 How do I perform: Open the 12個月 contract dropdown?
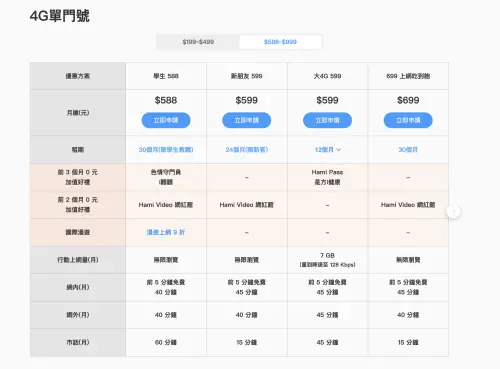pyautogui.click(x=328, y=150)
